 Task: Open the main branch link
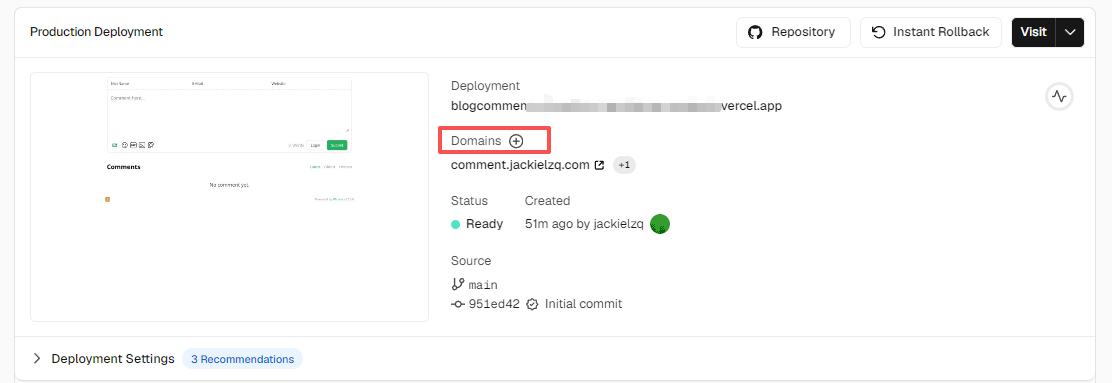483,285
